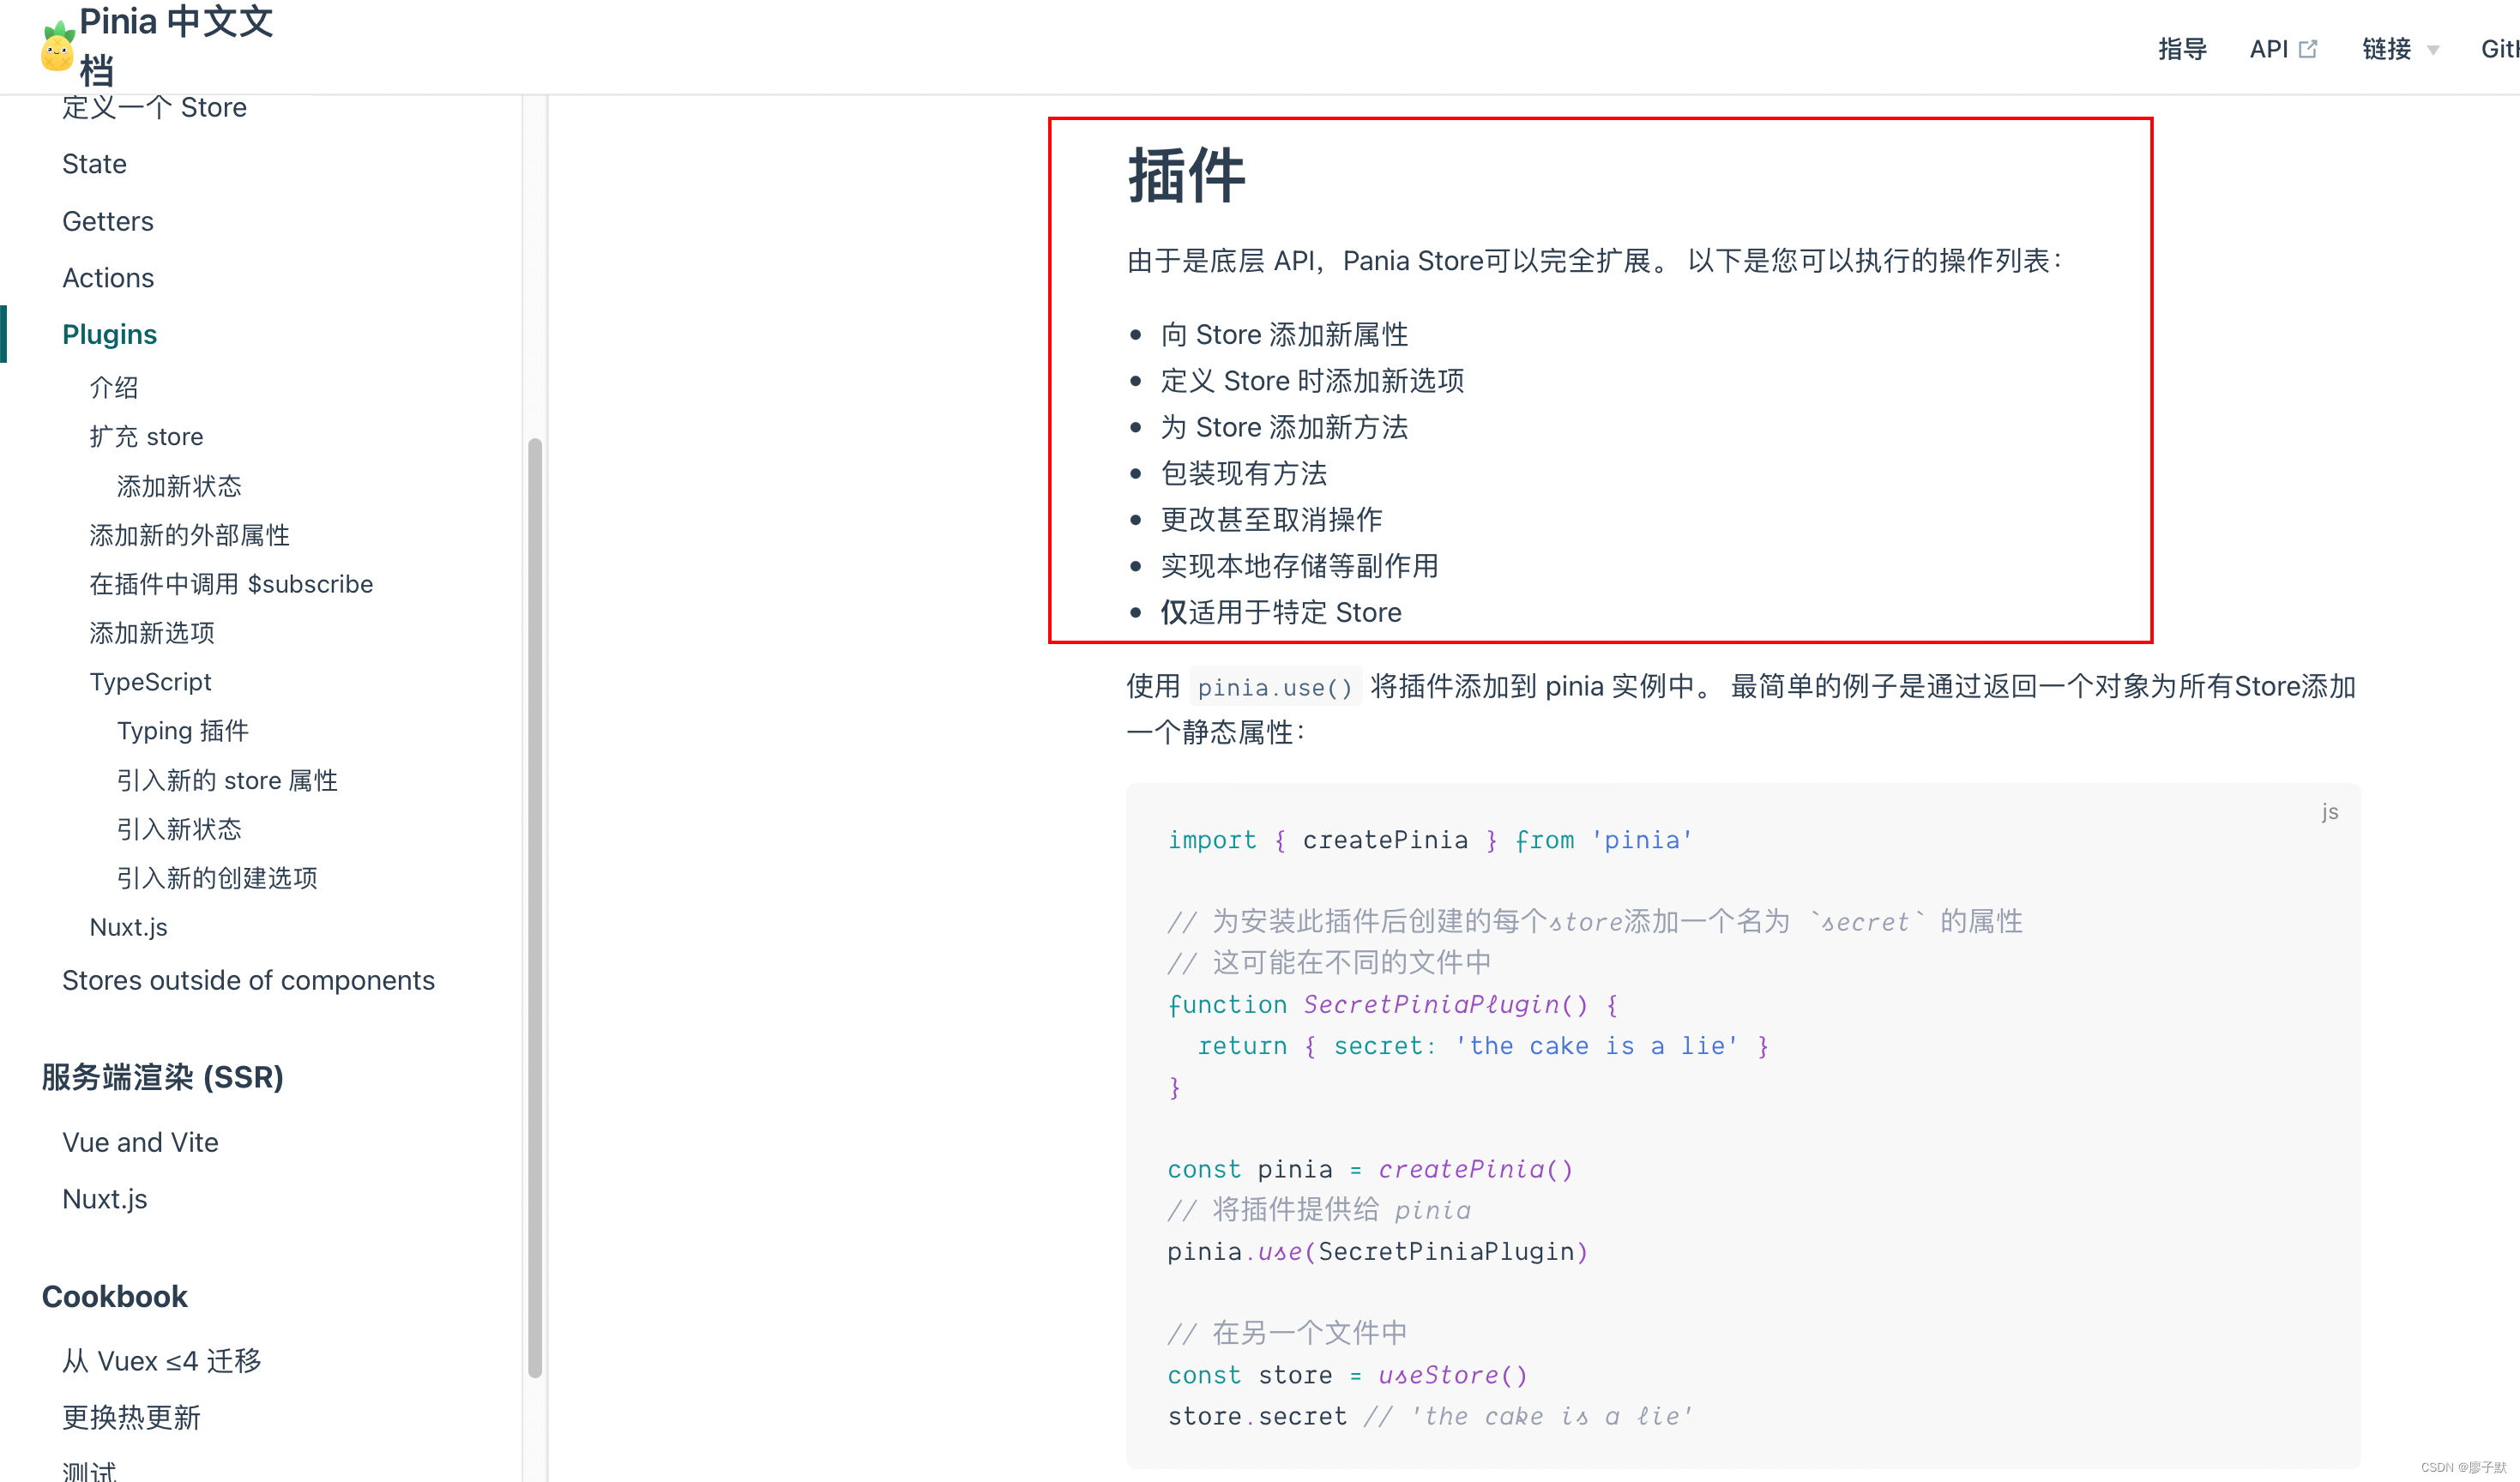Click the function SecretPiniaPlugin() code line
The width and height of the screenshot is (2520, 1482).
pos(1393,1004)
